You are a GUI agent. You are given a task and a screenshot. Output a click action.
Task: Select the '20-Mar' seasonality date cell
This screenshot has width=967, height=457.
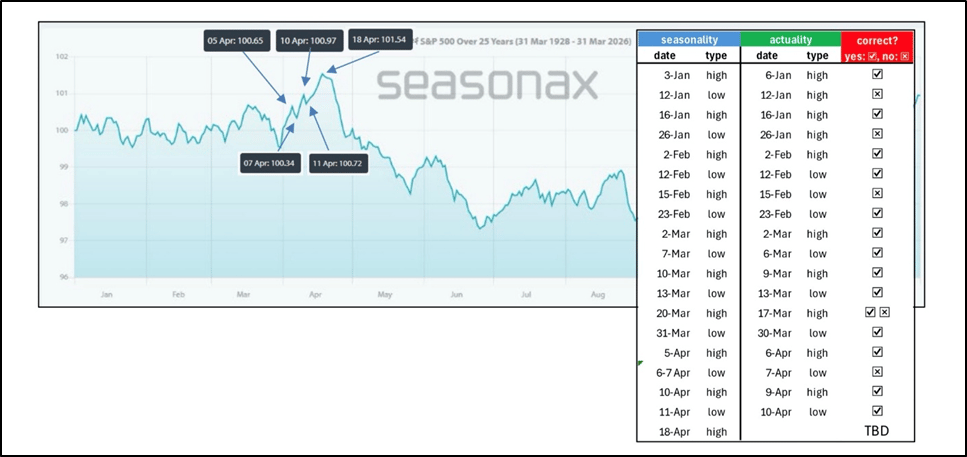[x=675, y=313]
